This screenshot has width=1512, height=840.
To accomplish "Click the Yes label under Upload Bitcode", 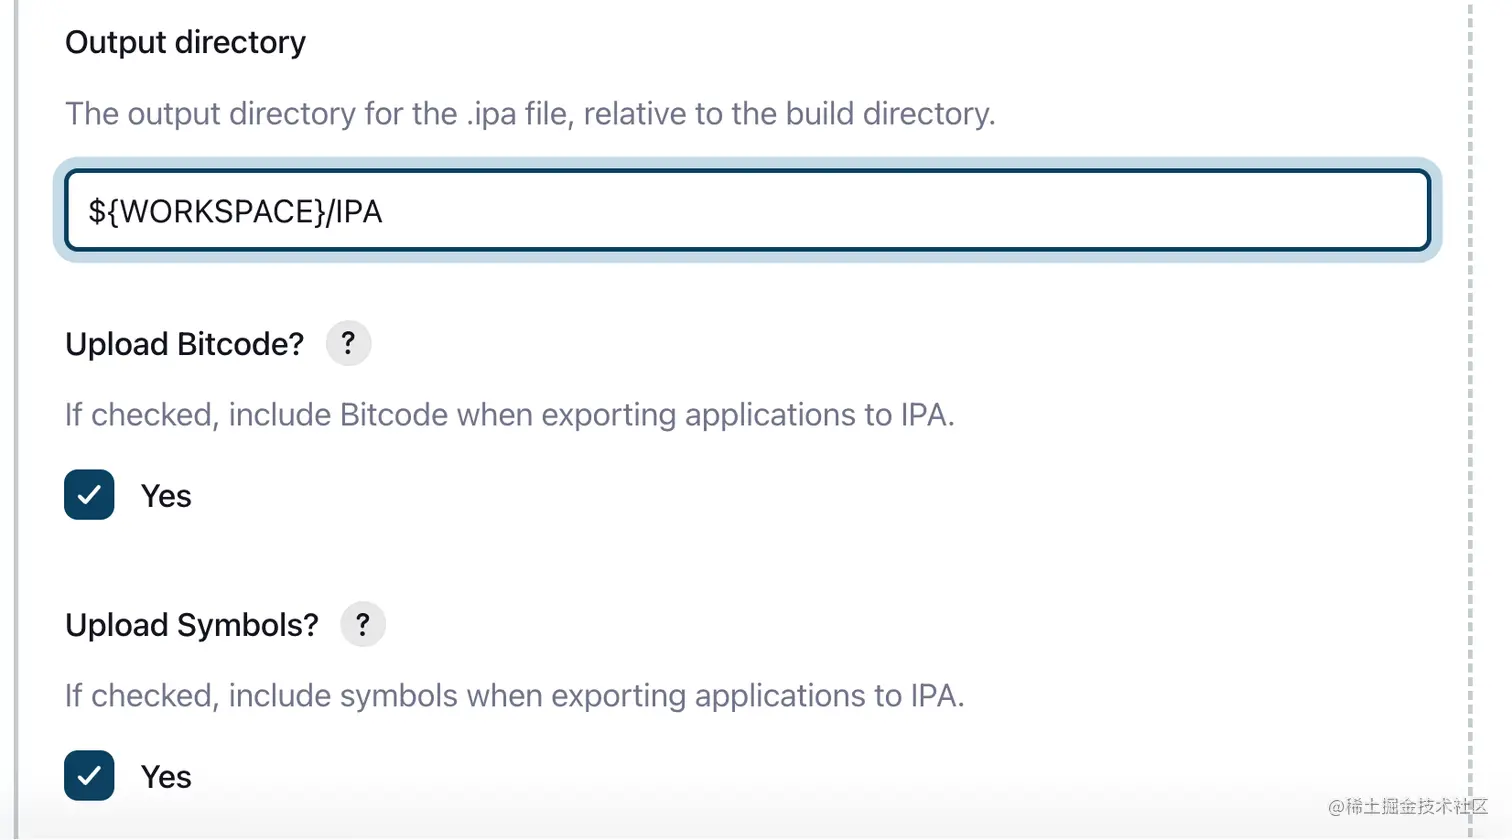I will (166, 496).
